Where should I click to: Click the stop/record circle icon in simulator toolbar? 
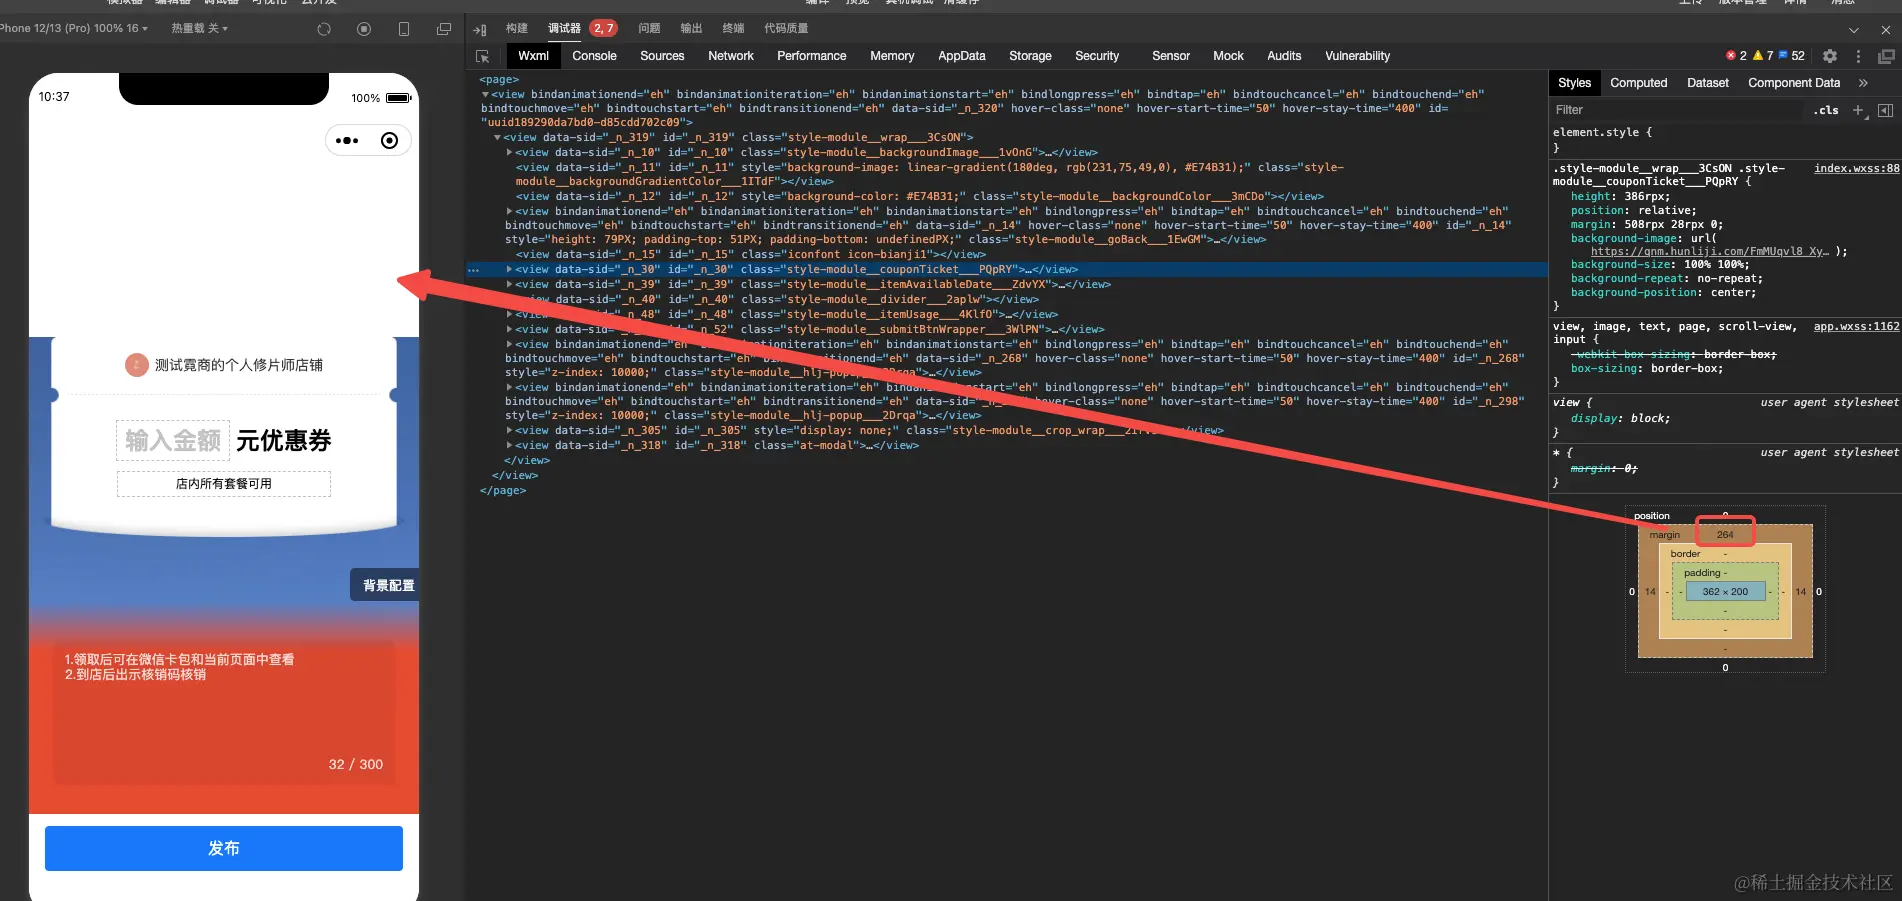[x=364, y=29]
